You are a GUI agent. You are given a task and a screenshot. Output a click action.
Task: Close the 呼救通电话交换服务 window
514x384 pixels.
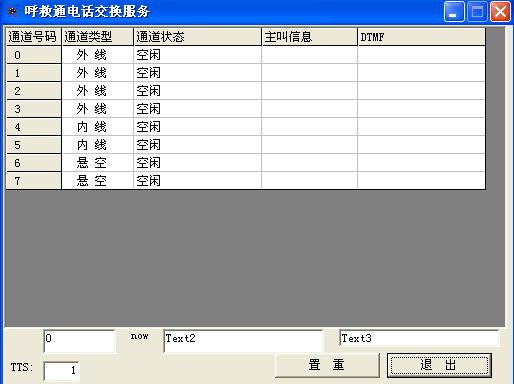pyautogui.click(x=500, y=12)
